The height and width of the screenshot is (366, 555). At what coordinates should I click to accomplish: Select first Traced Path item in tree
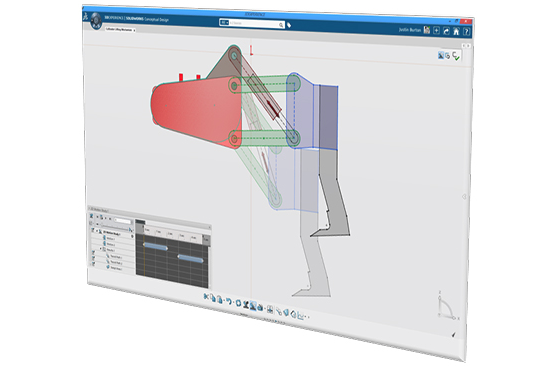coord(116,257)
